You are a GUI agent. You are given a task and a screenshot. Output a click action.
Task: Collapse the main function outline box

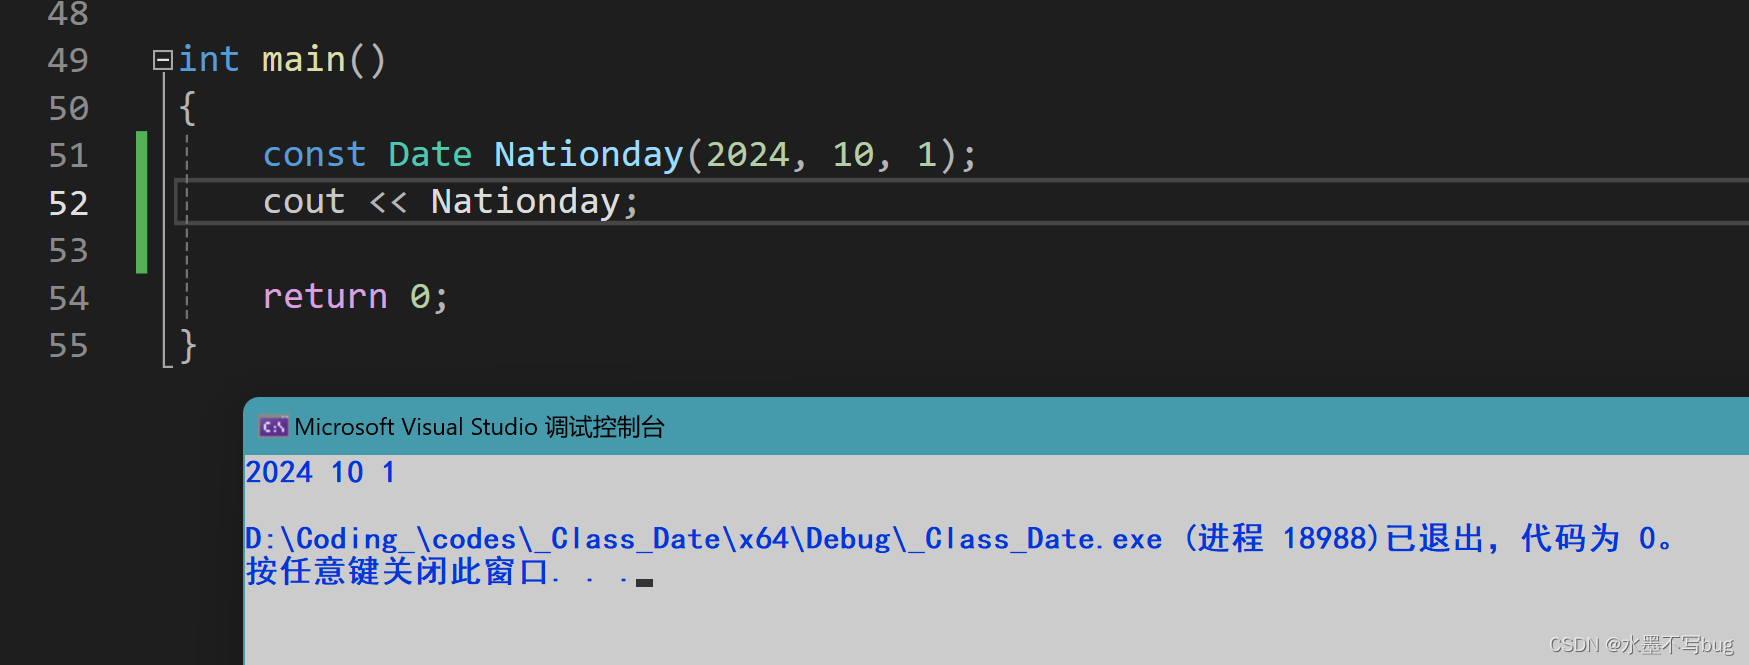tap(162, 60)
